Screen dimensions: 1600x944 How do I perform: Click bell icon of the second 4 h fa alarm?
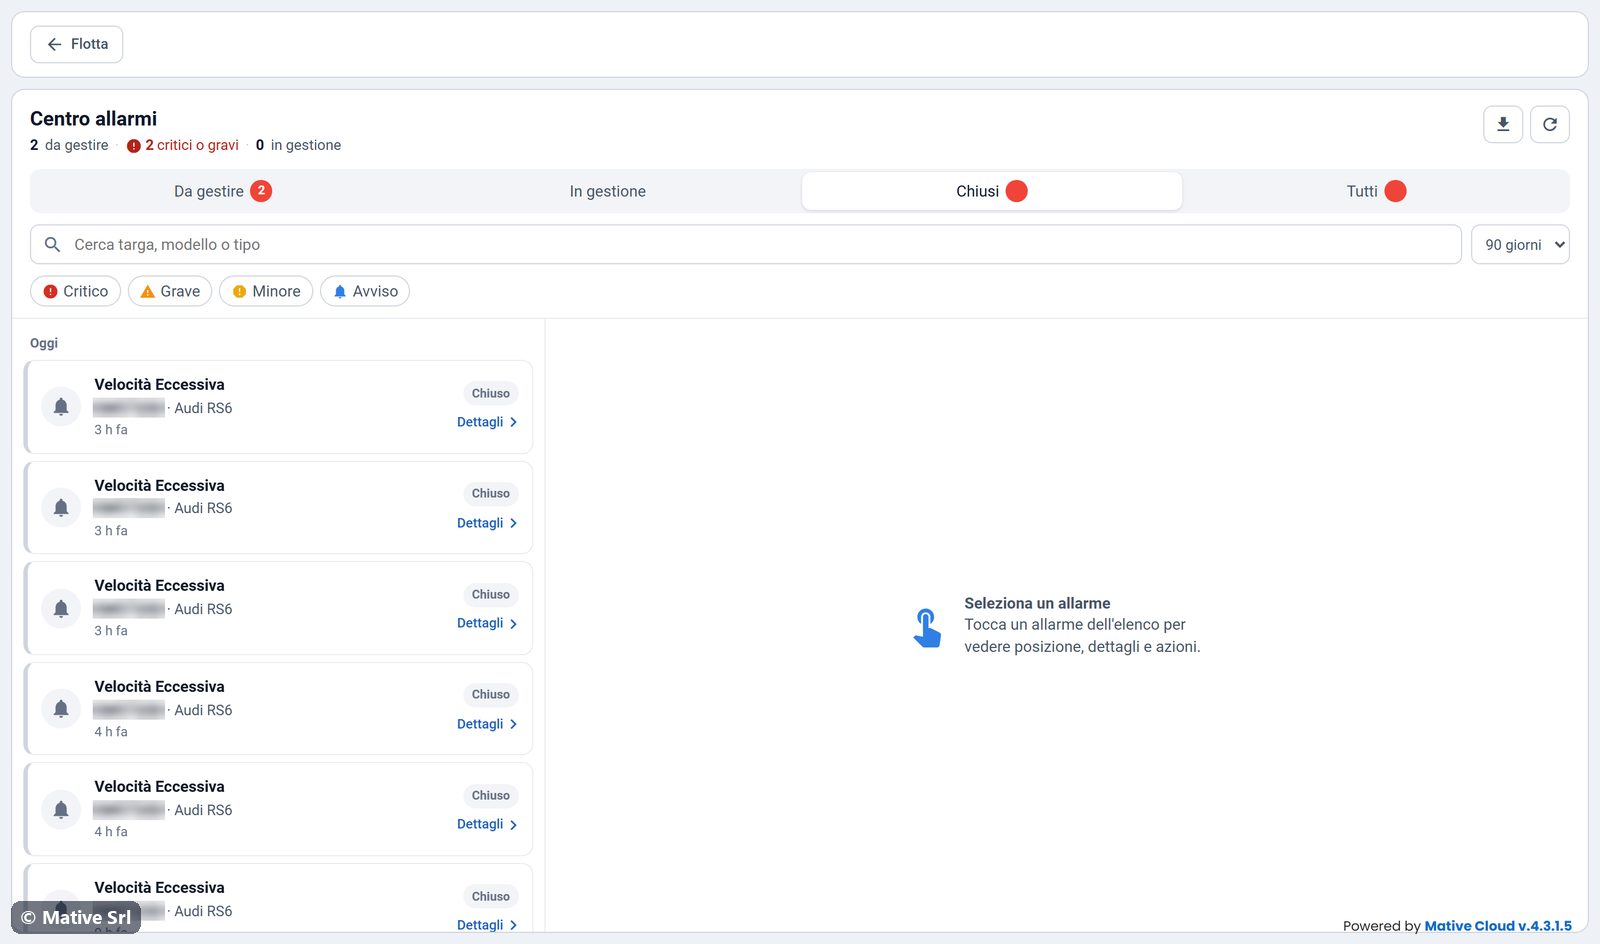point(61,809)
